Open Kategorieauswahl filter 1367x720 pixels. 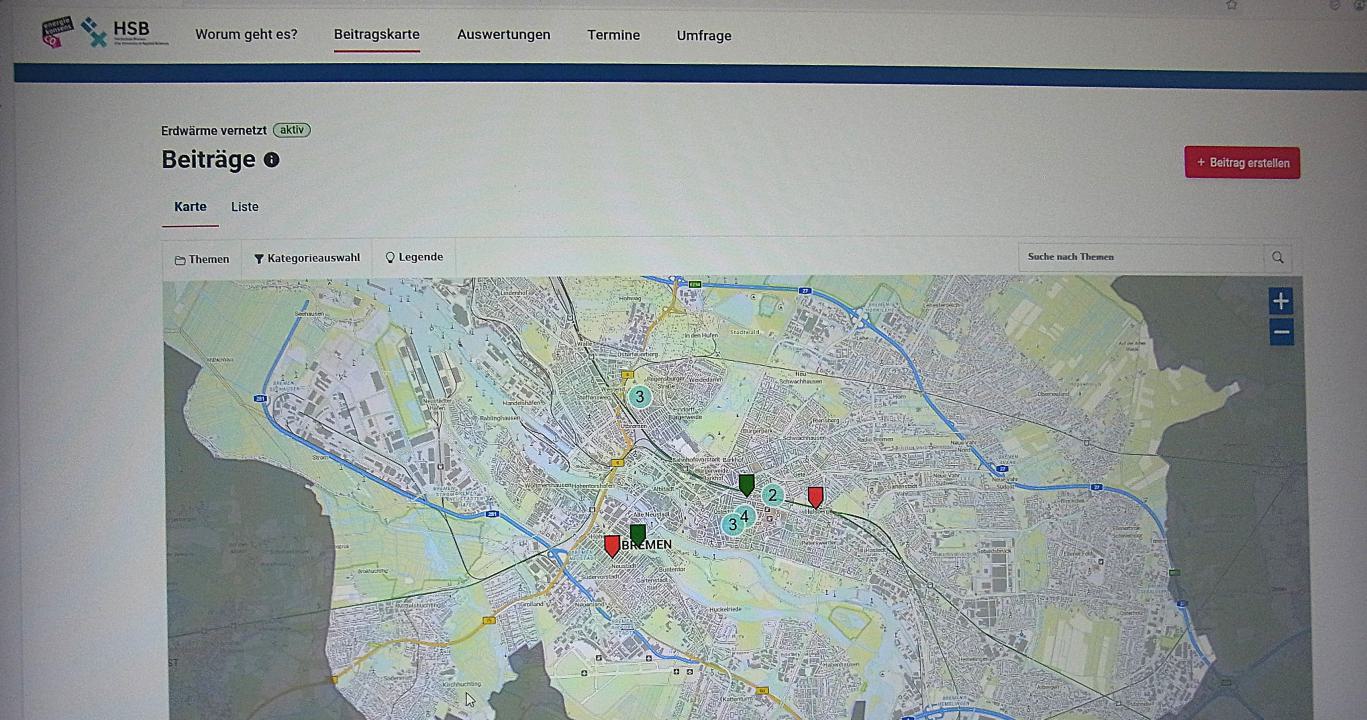[307, 258]
